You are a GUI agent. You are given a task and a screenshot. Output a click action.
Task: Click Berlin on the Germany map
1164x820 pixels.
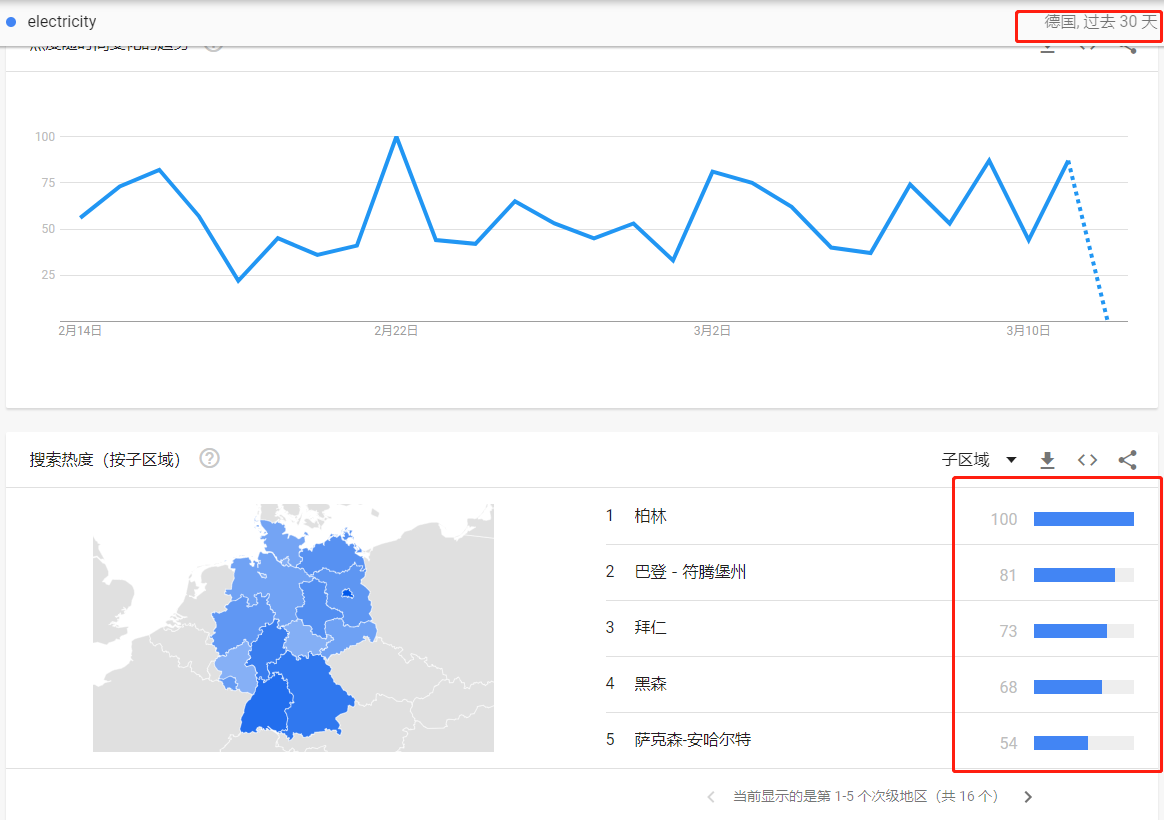347,594
